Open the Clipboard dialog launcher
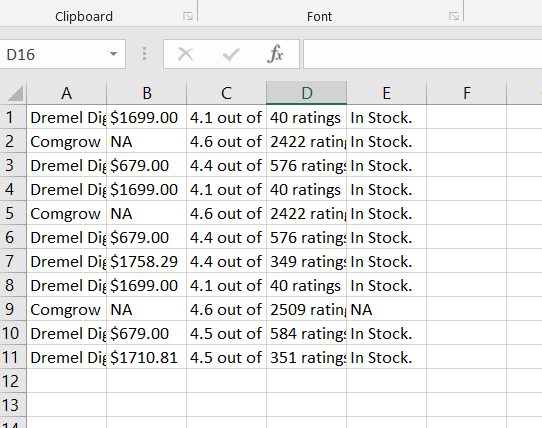 point(188,16)
